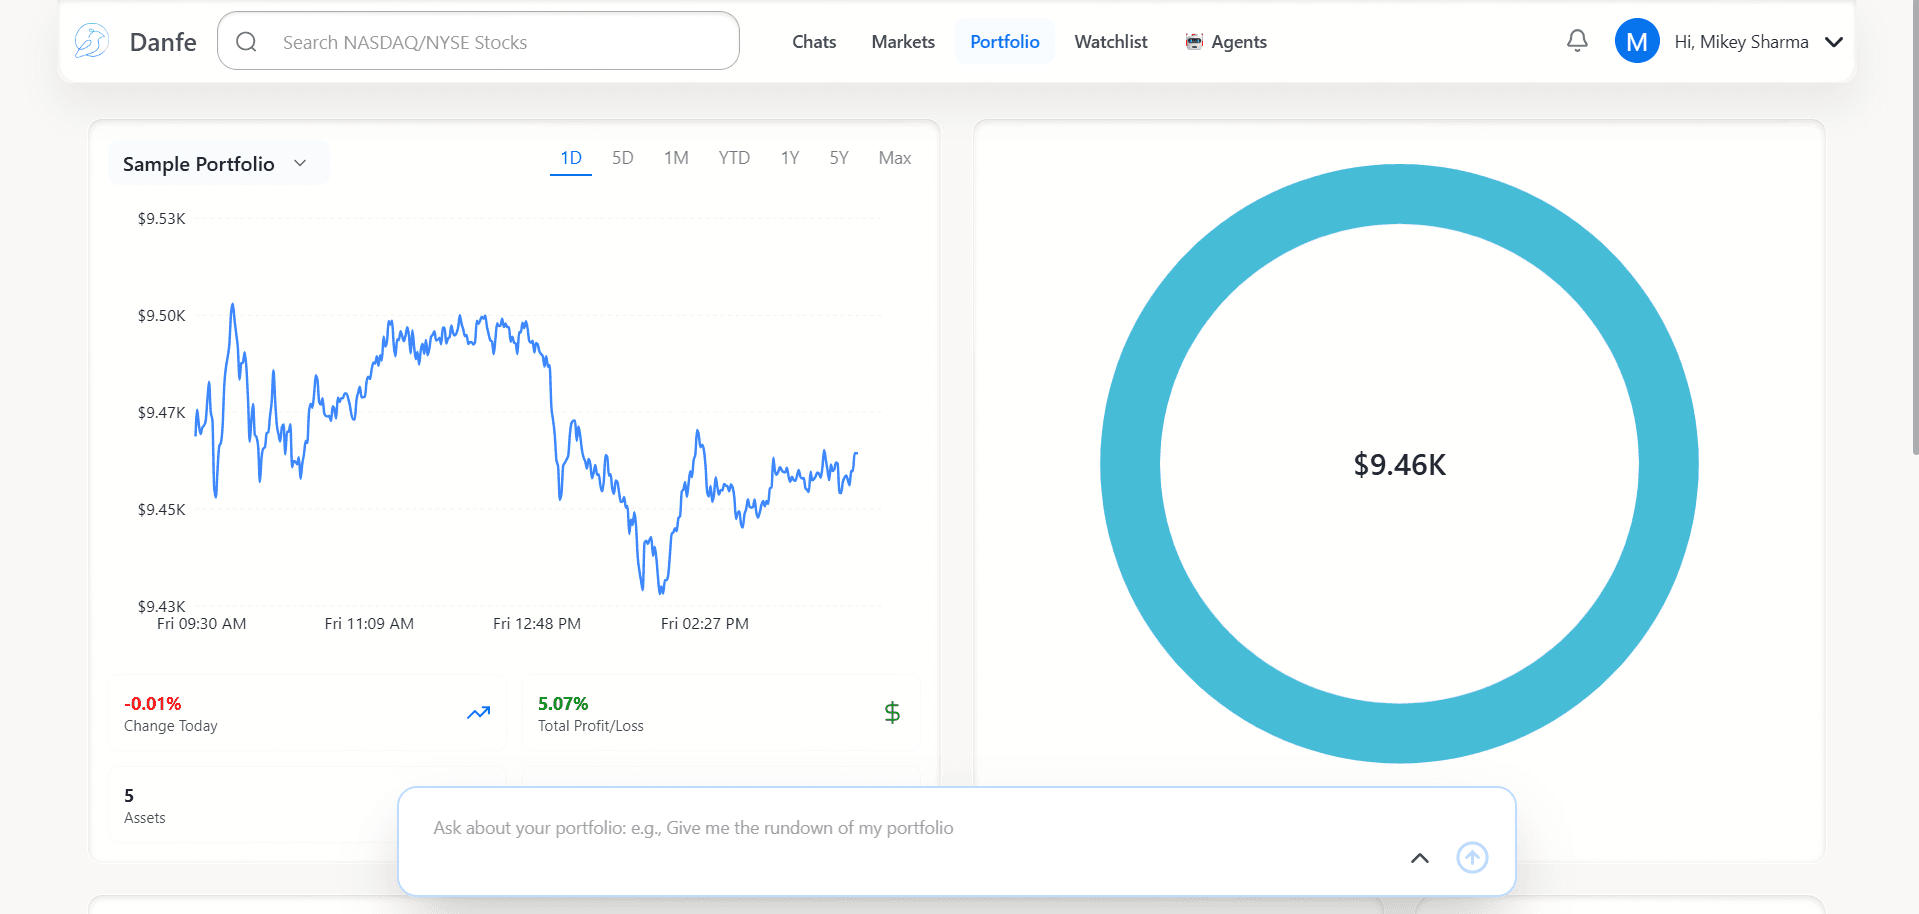This screenshot has height=914, width=1919.
Task: Go to the Chats page
Action: (813, 41)
